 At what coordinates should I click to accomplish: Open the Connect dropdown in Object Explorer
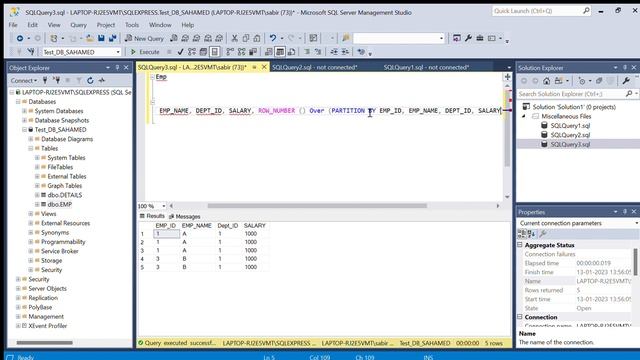point(24,80)
